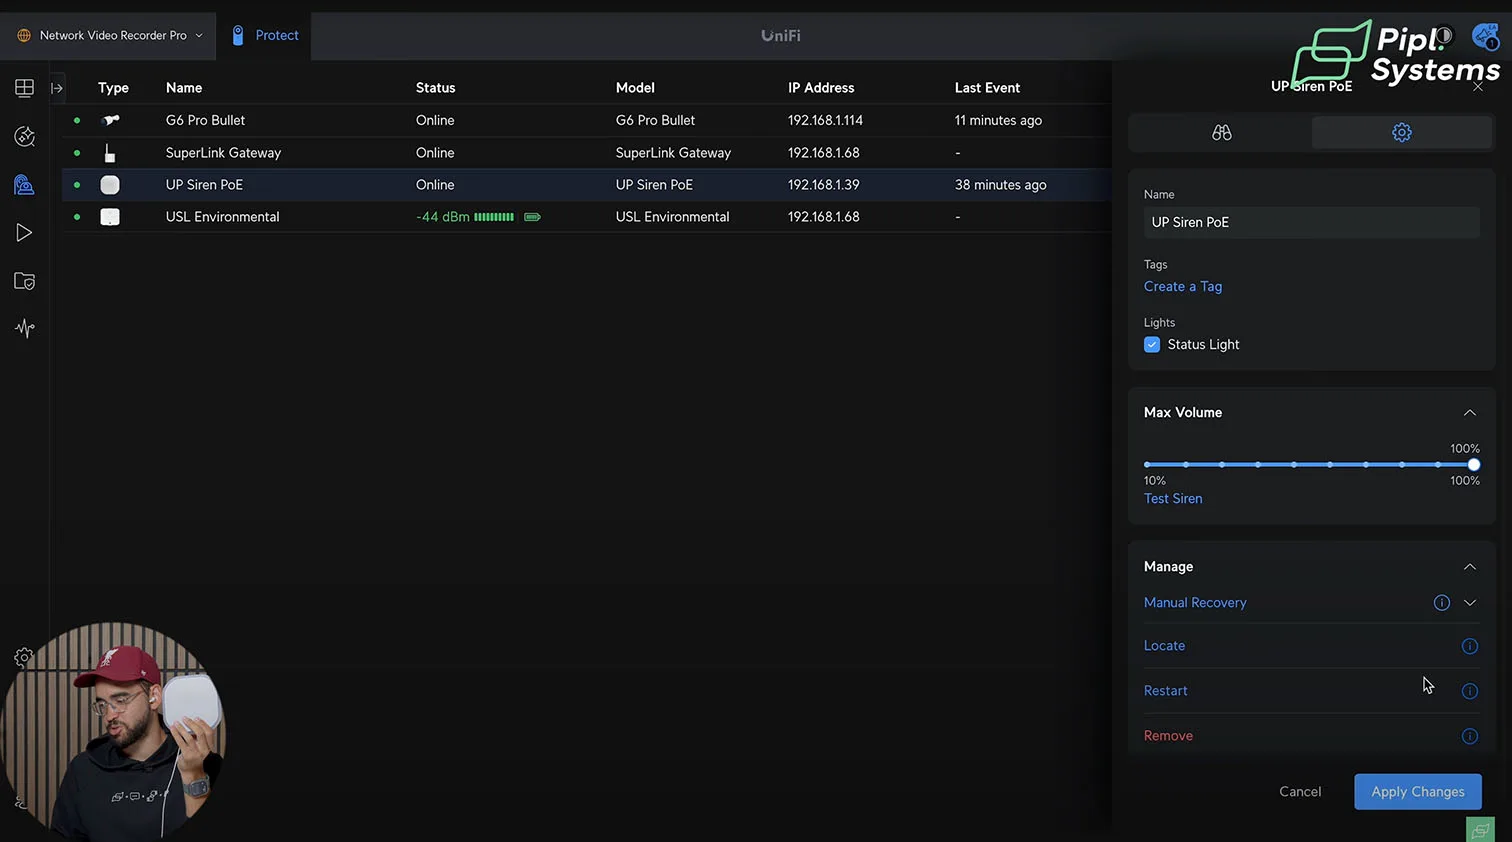Click the Name field containing UP Siren PoE
The image size is (1512, 842).
1311,222
